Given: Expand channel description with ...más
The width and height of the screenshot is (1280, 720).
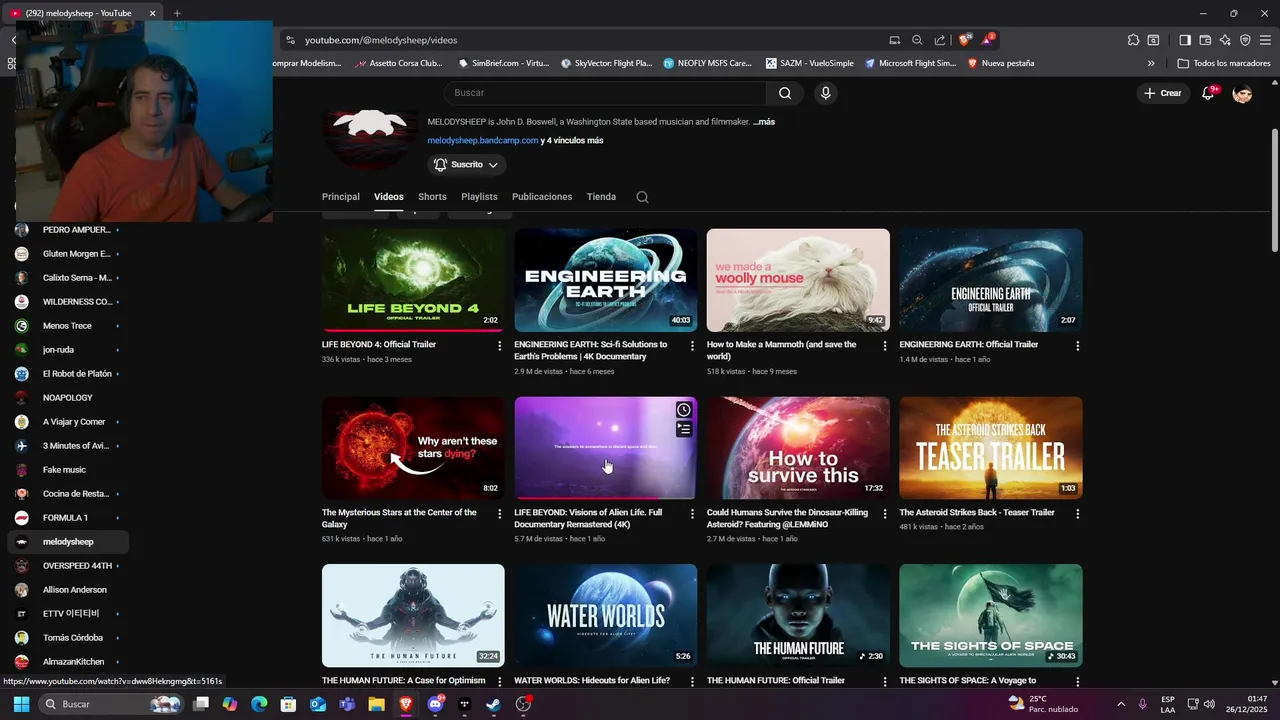Looking at the screenshot, I should [763, 122].
